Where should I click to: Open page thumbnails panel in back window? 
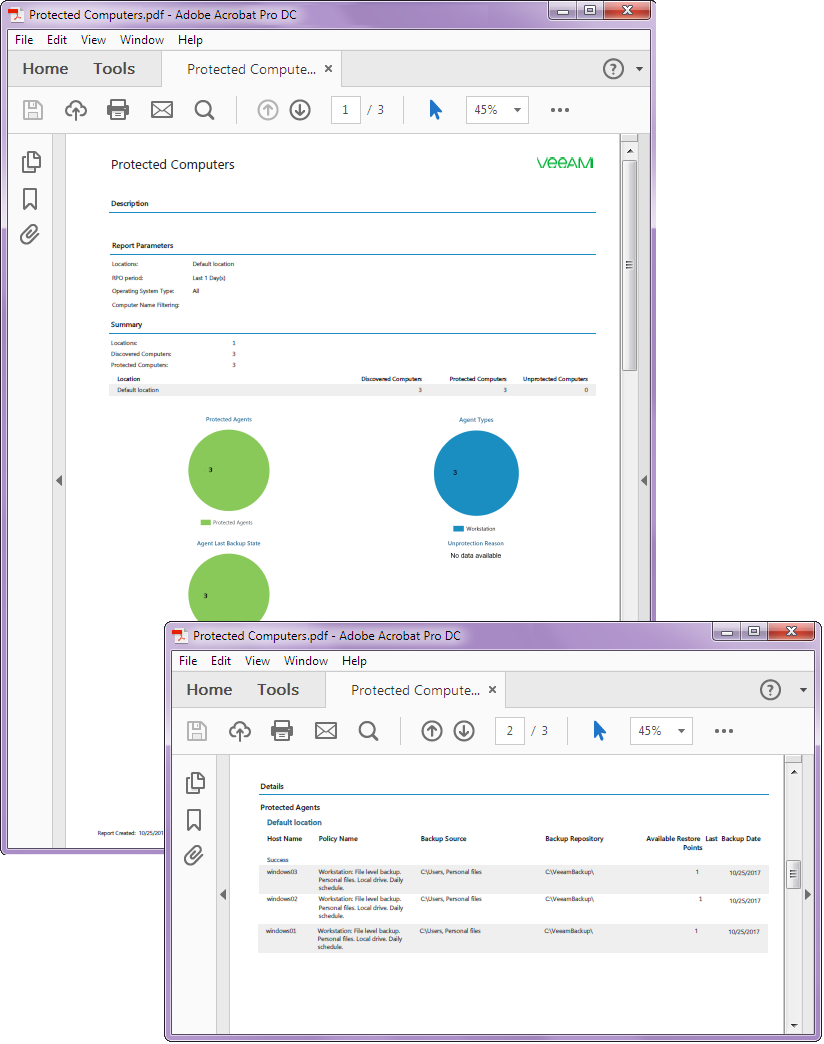pyautogui.click(x=31, y=162)
